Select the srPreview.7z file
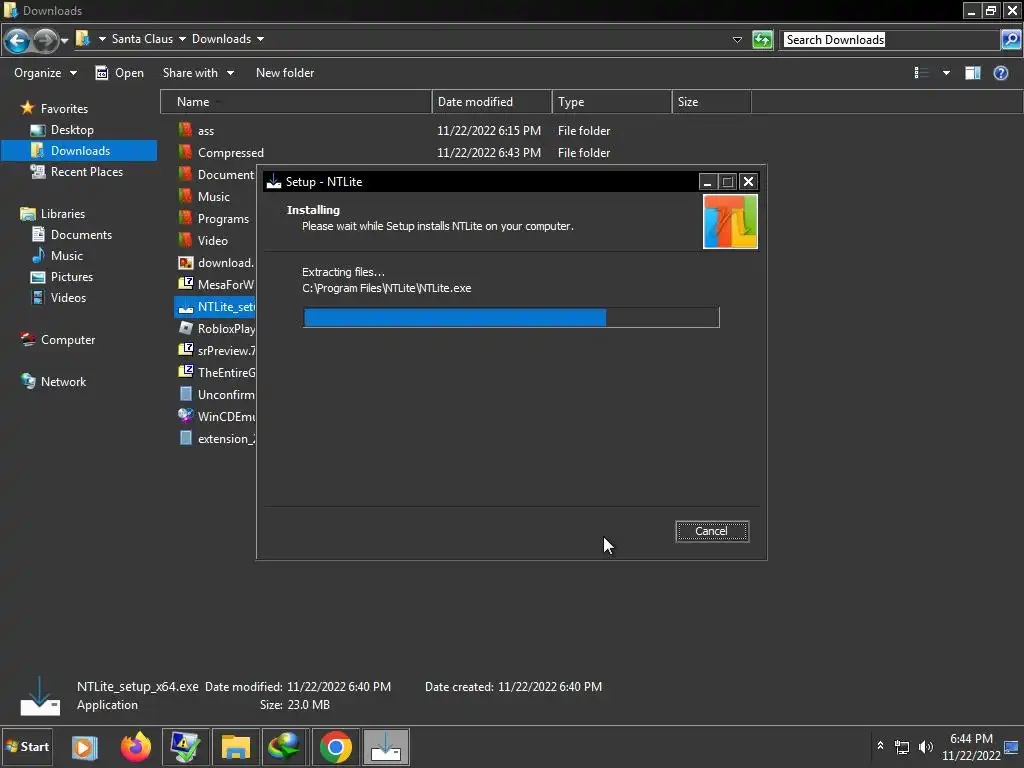 click(216, 351)
